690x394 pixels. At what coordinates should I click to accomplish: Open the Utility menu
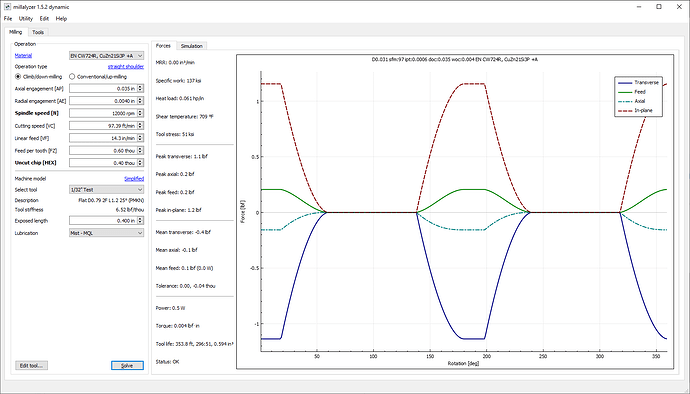tap(26, 18)
